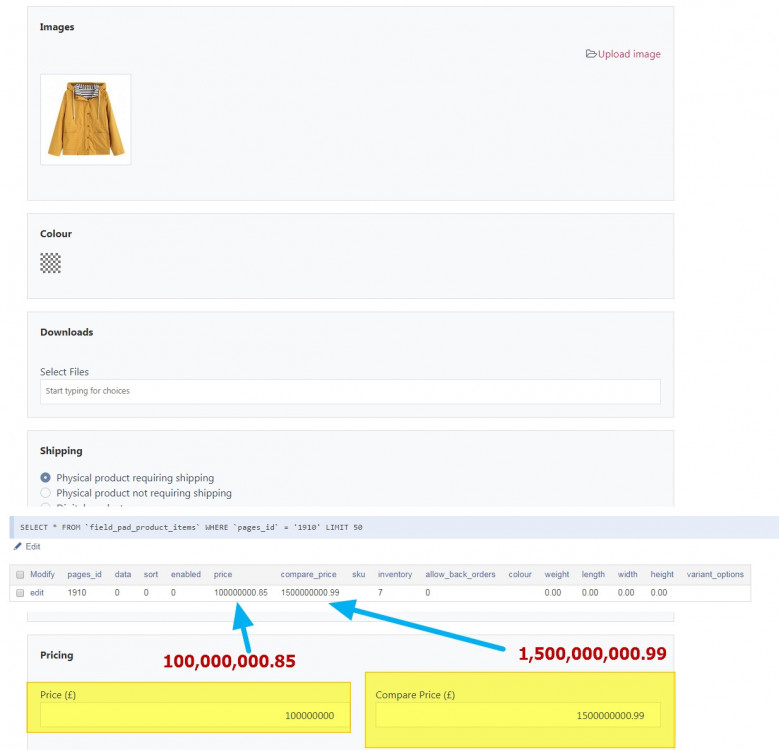Select the price cell 100000000.85

coord(241,593)
